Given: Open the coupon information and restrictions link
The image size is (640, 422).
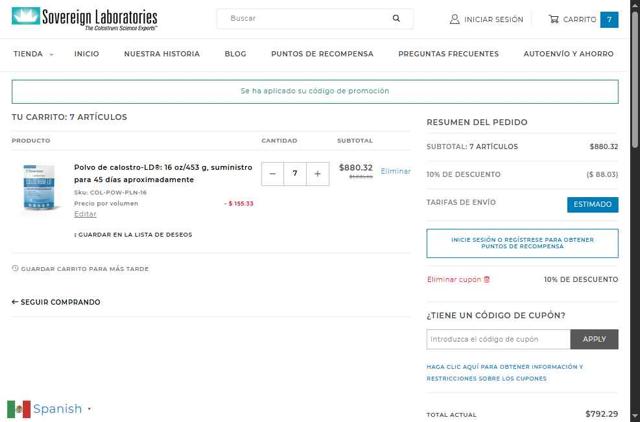Looking at the screenshot, I should point(505,373).
